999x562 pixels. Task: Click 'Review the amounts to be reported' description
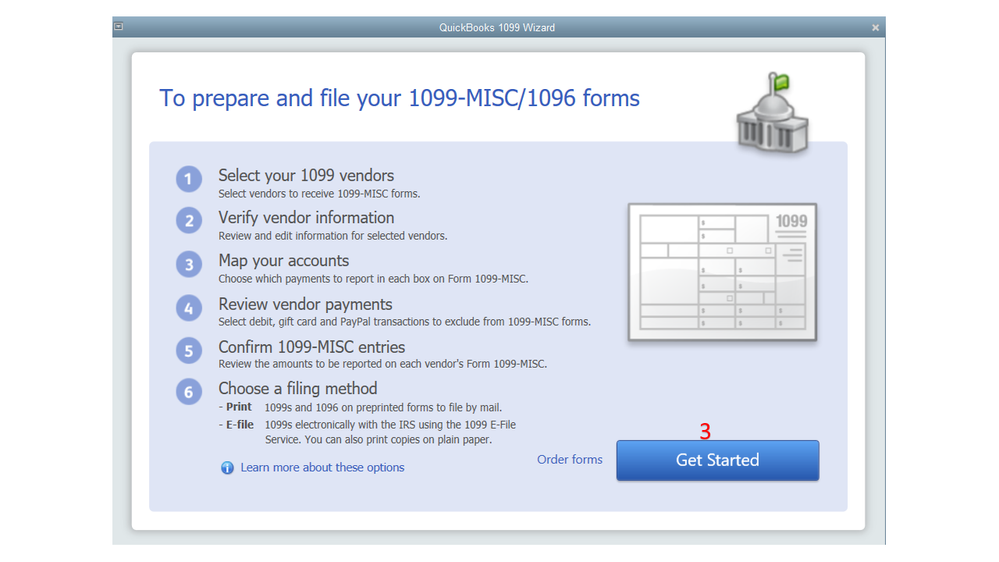pos(382,364)
